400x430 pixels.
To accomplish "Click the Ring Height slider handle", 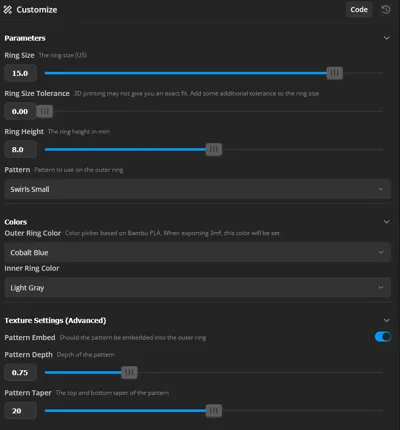I will (214, 149).
